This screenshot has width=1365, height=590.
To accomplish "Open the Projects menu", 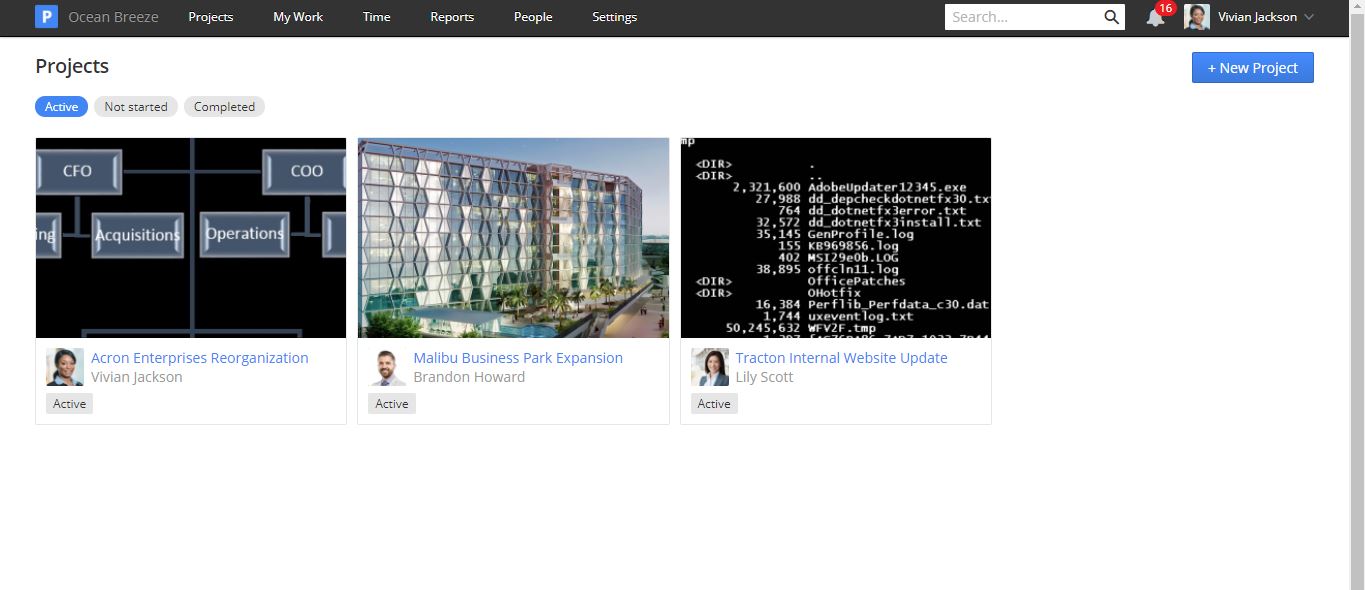I will click(211, 17).
